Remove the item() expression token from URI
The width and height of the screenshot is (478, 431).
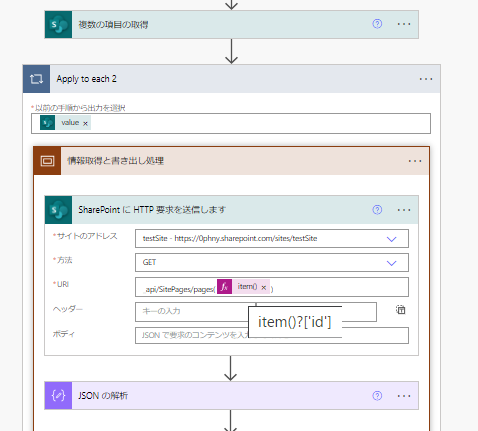pos(264,287)
